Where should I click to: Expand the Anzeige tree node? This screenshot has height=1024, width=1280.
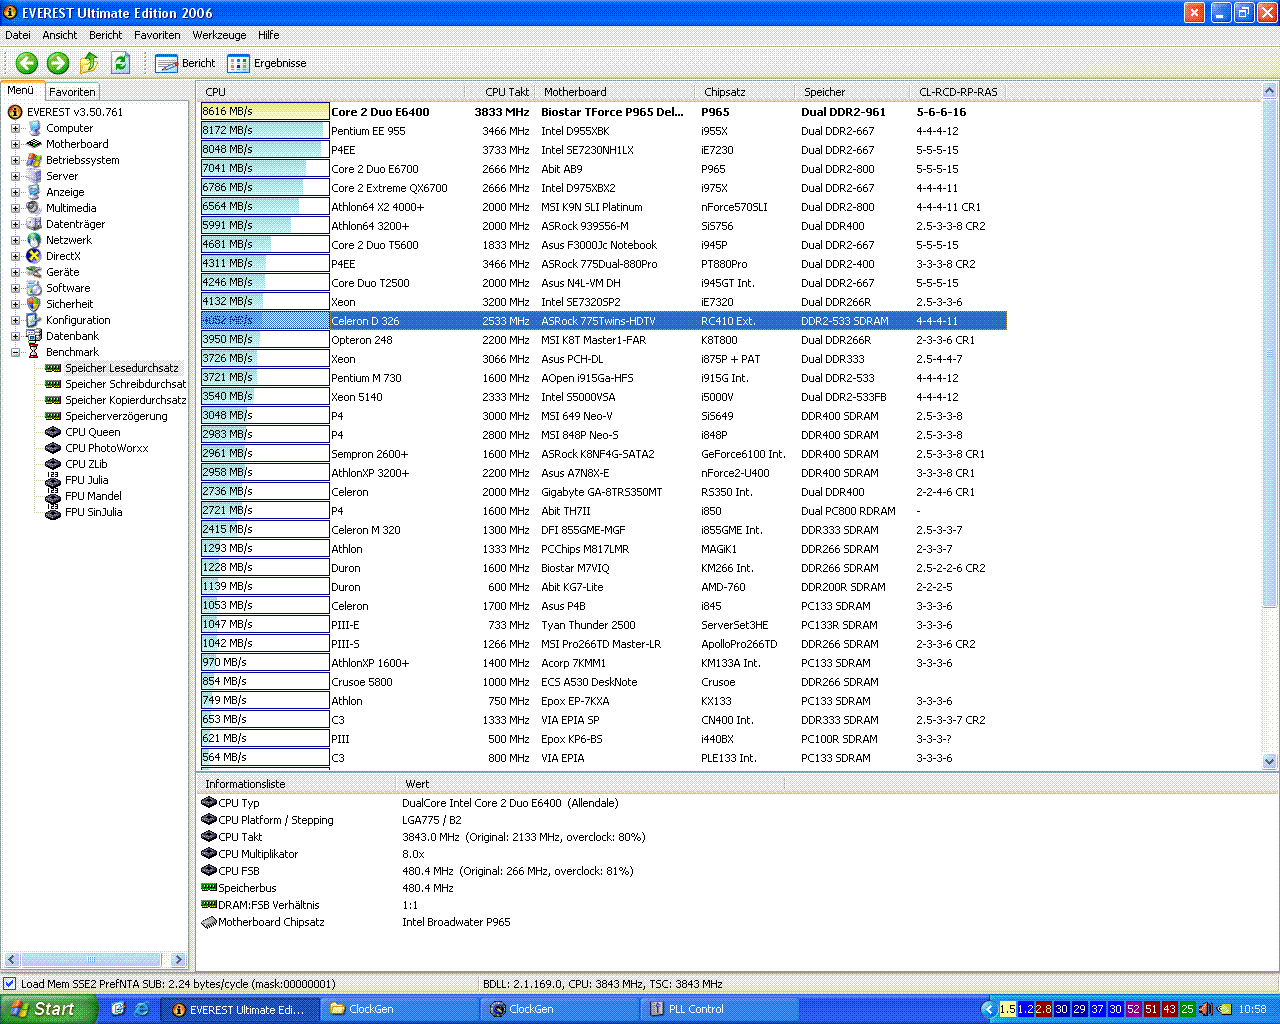tap(15, 192)
